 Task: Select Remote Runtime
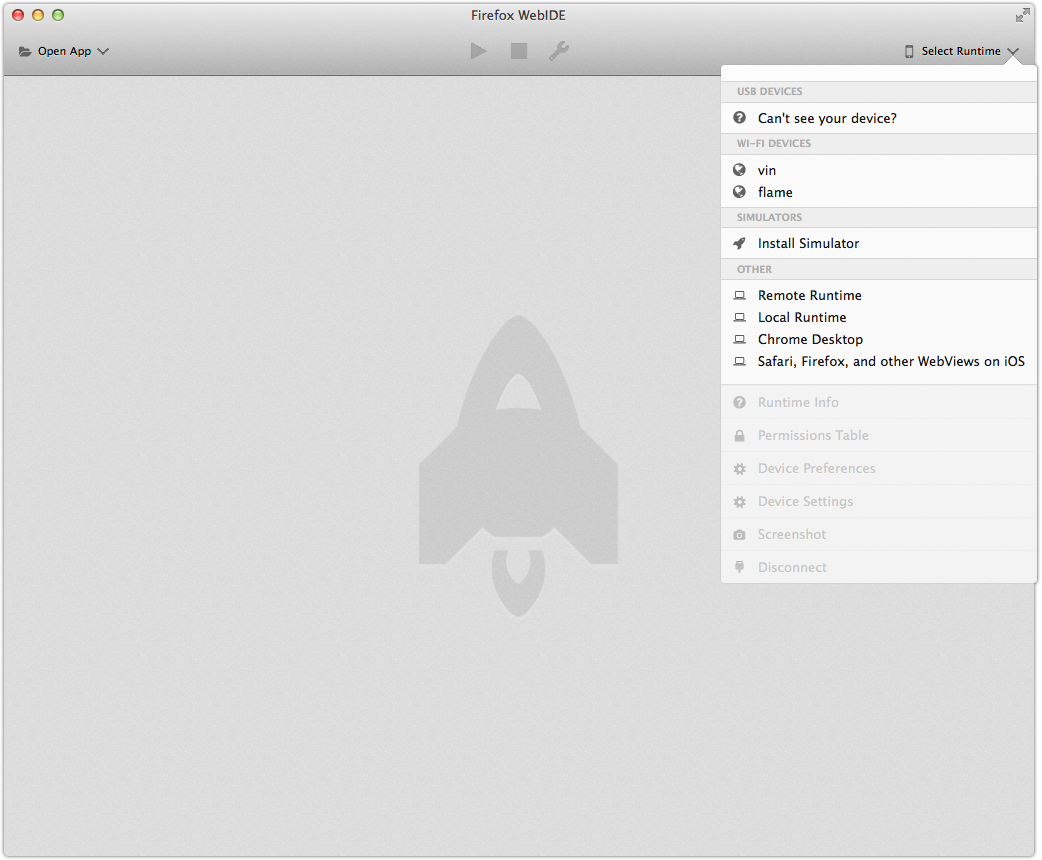pos(879,295)
